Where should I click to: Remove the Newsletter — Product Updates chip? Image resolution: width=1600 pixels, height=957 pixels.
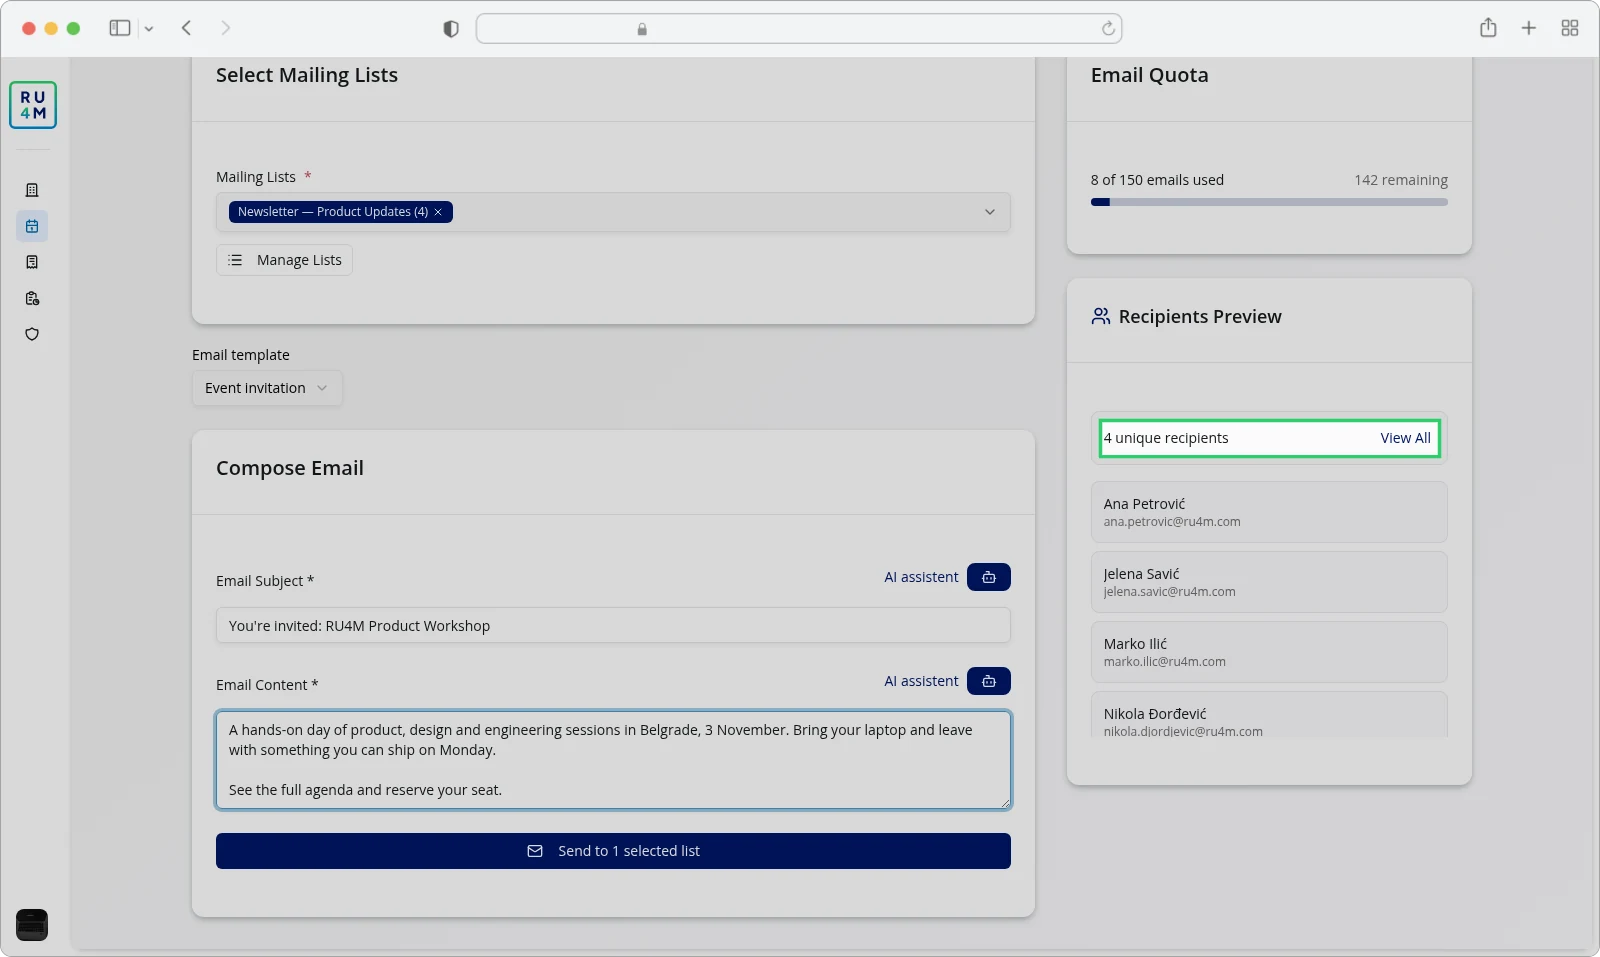click(x=438, y=212)
